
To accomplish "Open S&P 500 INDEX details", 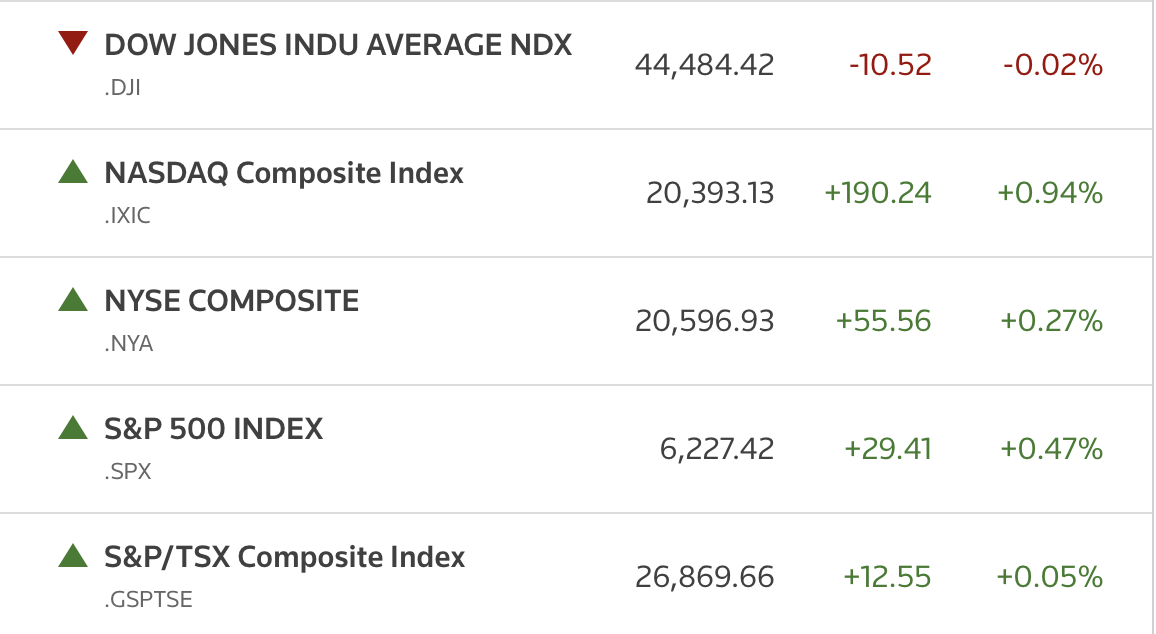I will pos(214,429).
